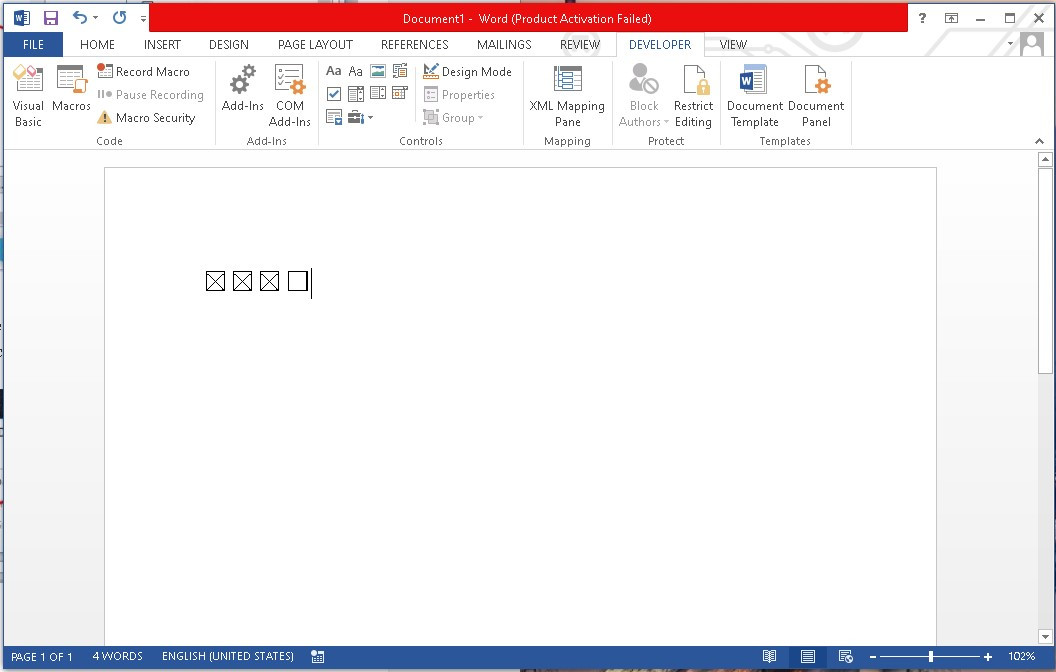The height and width of the screenshot is (672, 1056).
Task: Click the Restrict Editing button
Action: [x=693, y=95]
